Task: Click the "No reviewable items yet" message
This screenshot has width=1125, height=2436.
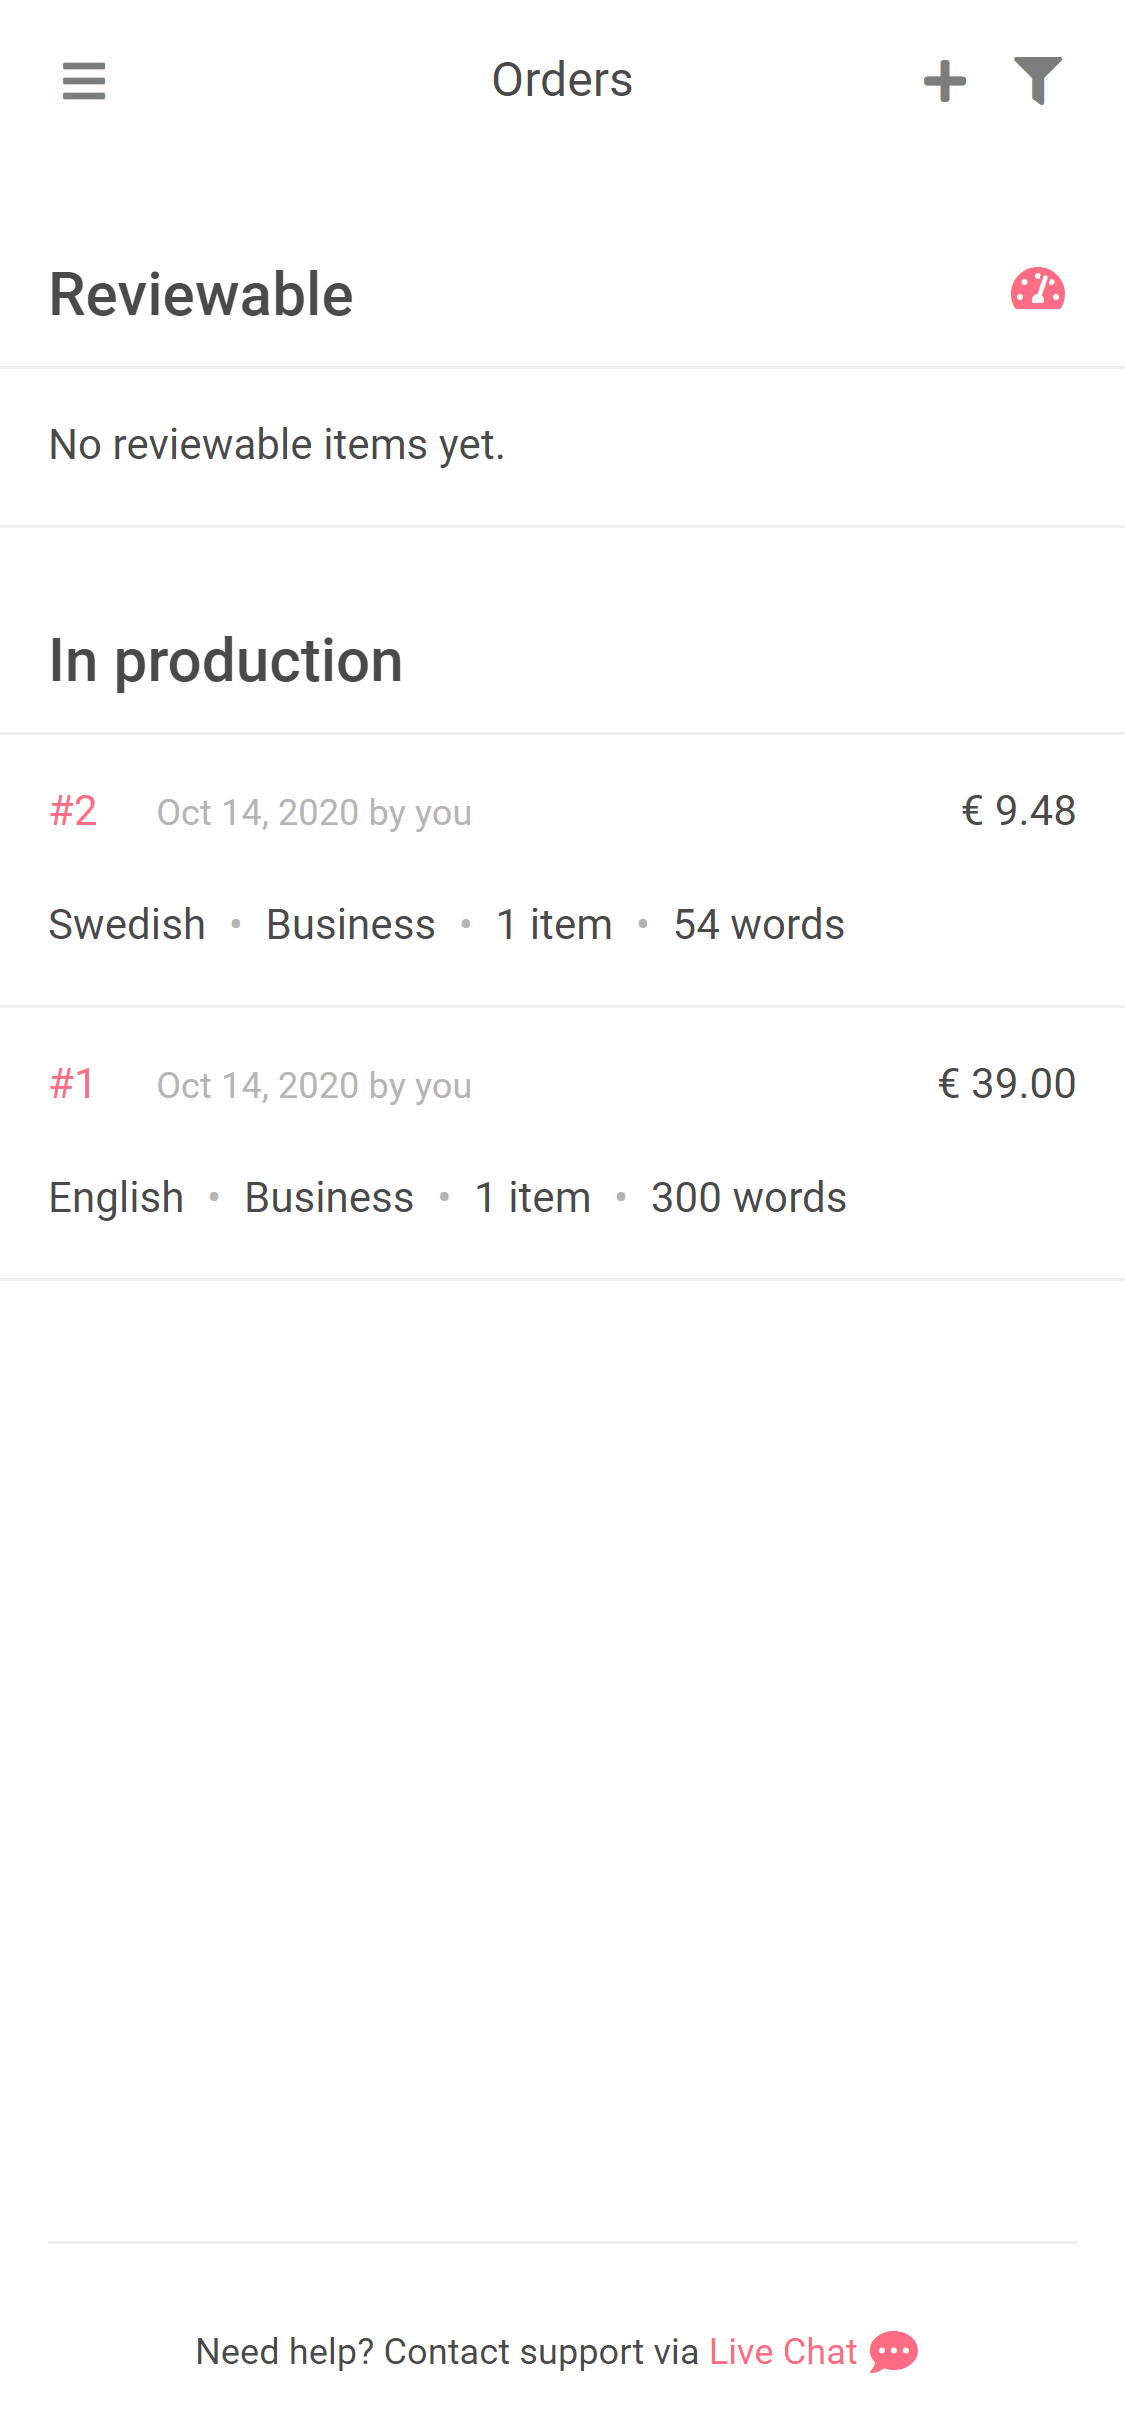Action: click(277, 445)
